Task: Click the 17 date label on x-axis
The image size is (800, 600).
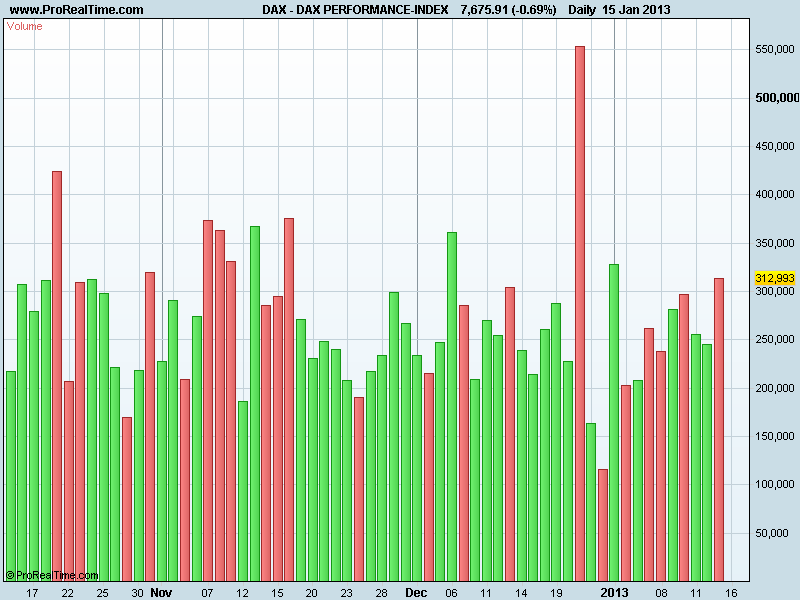Action: pos(32,593)
